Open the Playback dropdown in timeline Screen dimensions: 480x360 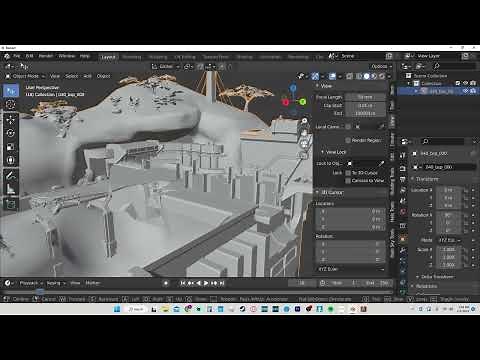pos(30,283)
